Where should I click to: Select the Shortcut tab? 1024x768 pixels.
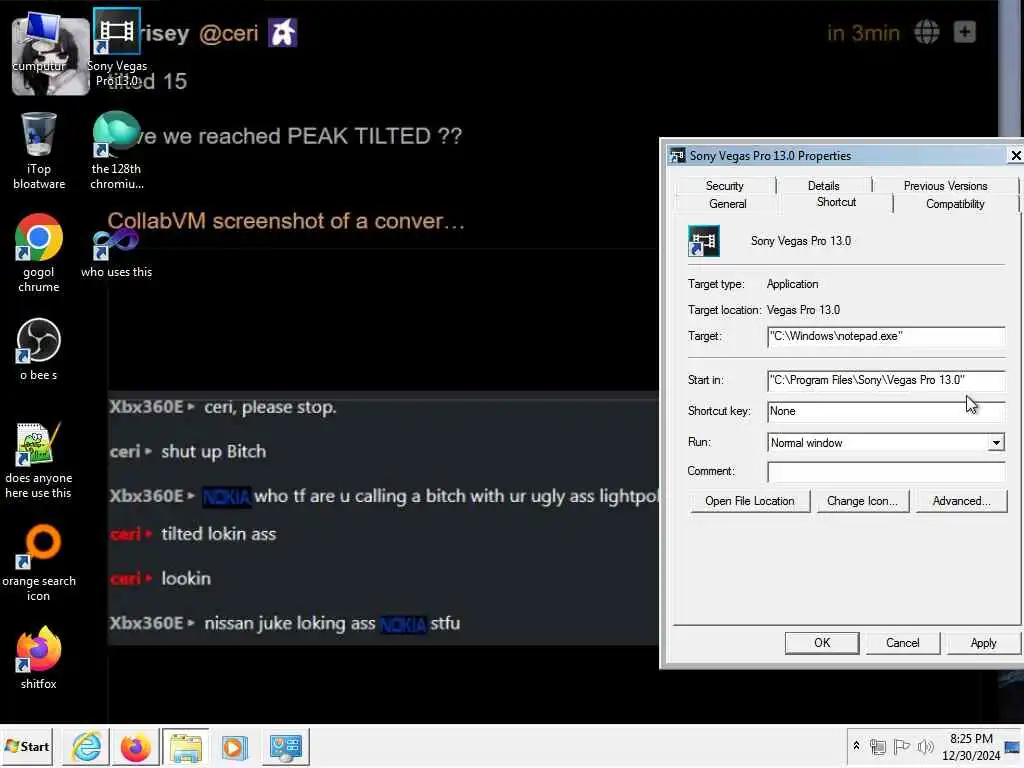coord(836,202)
